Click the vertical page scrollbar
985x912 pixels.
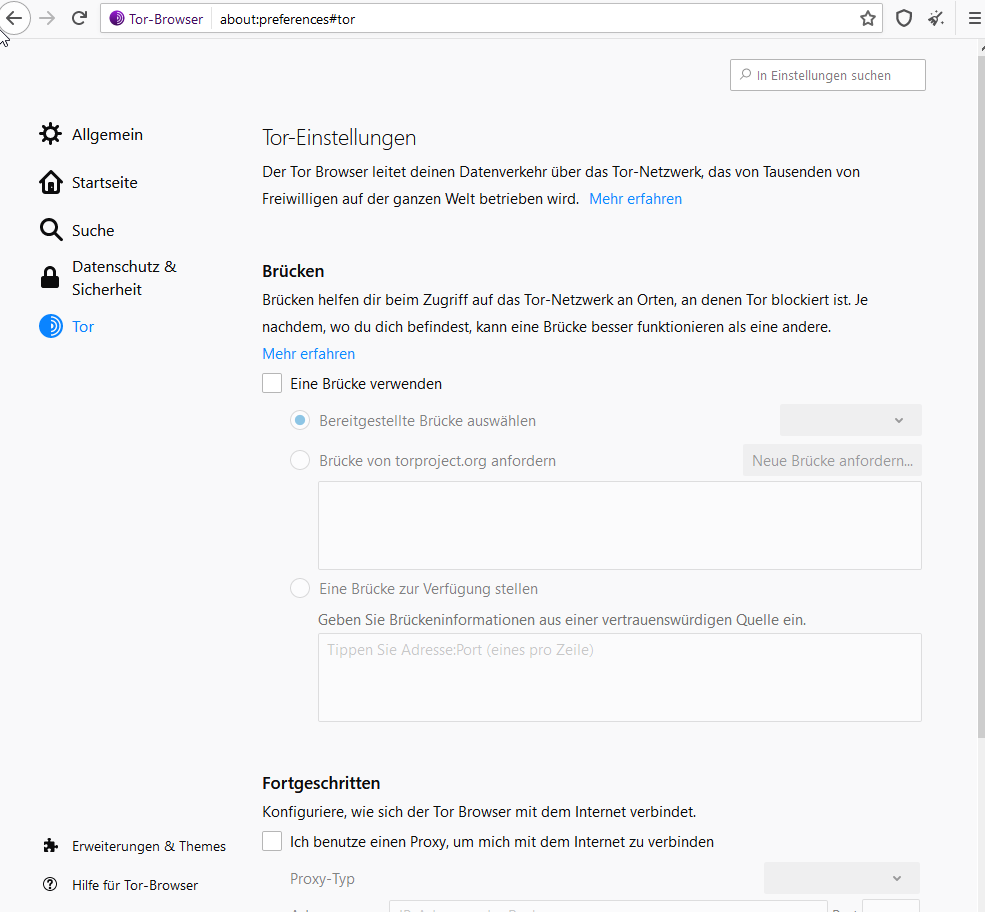click(x=980, y=400)
